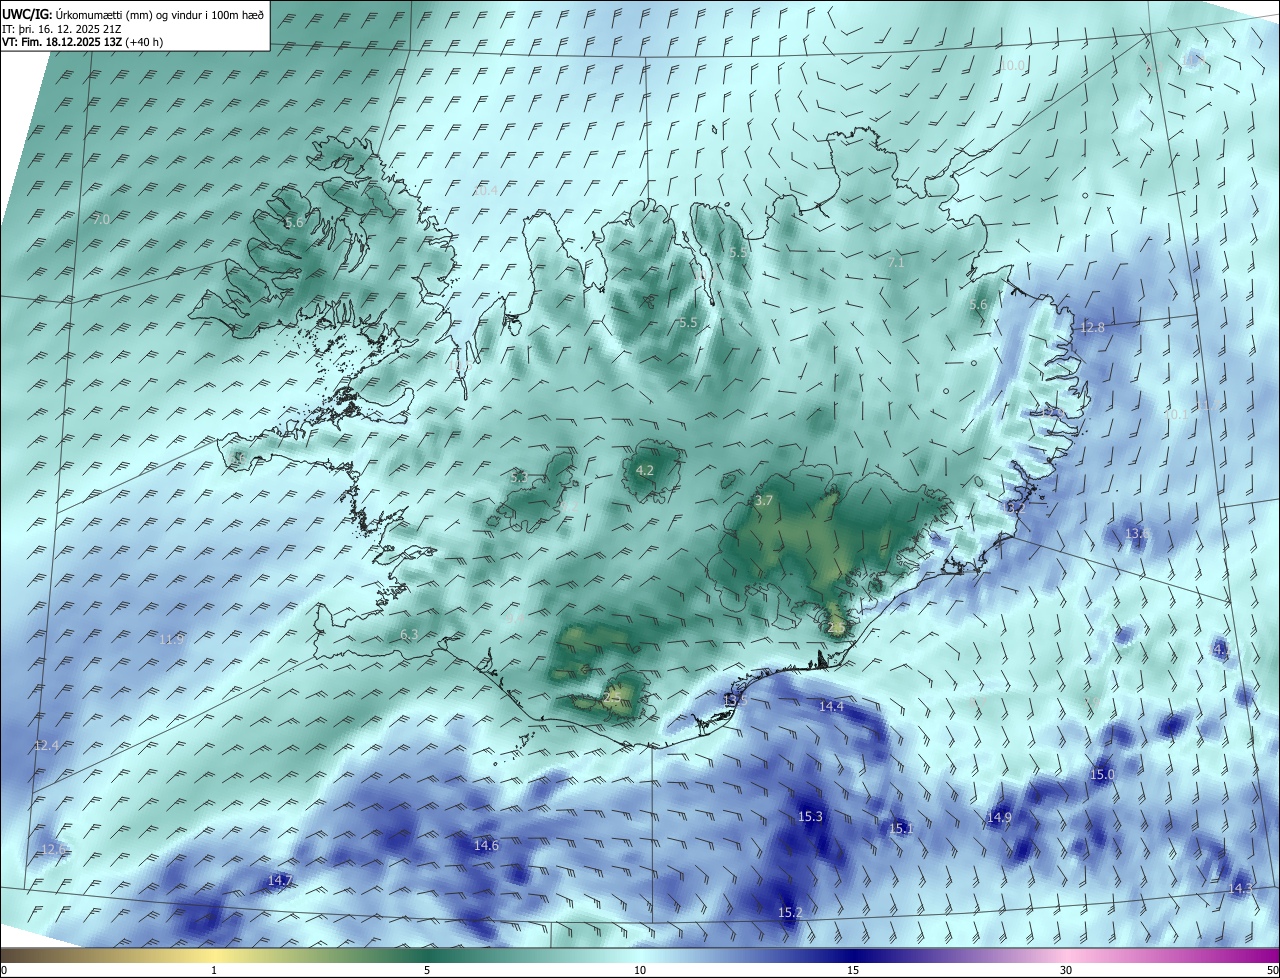Click the 11.9 value label
This screenshot has width=1280, height=978.
(x=172, y=639)
